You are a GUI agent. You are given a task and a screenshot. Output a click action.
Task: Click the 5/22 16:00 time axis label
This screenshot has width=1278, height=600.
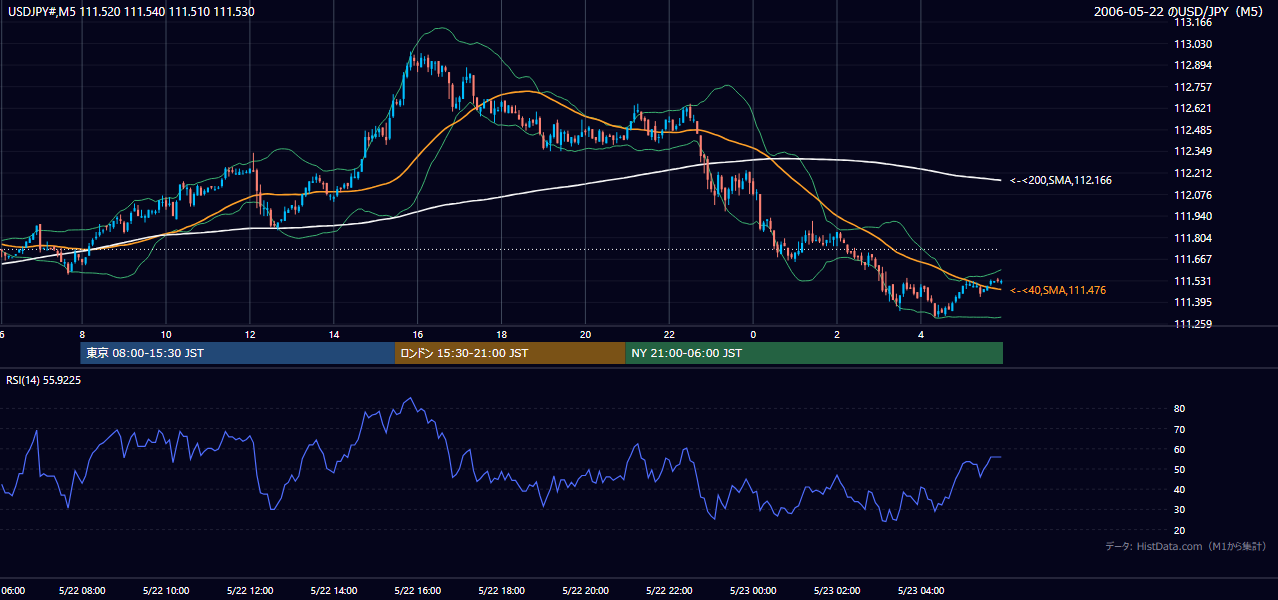[418, 591]
